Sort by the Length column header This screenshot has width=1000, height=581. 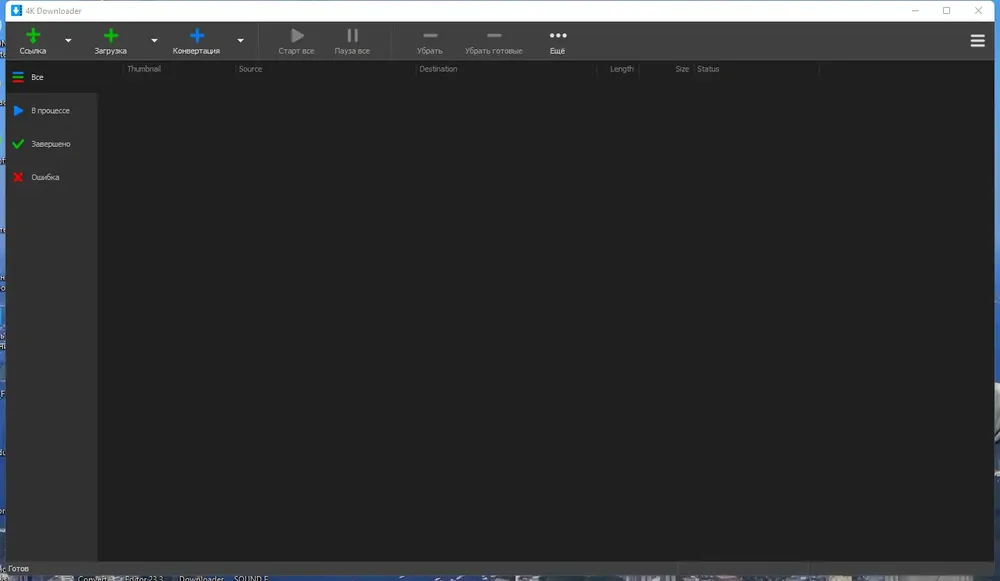[x=622, y=69]
